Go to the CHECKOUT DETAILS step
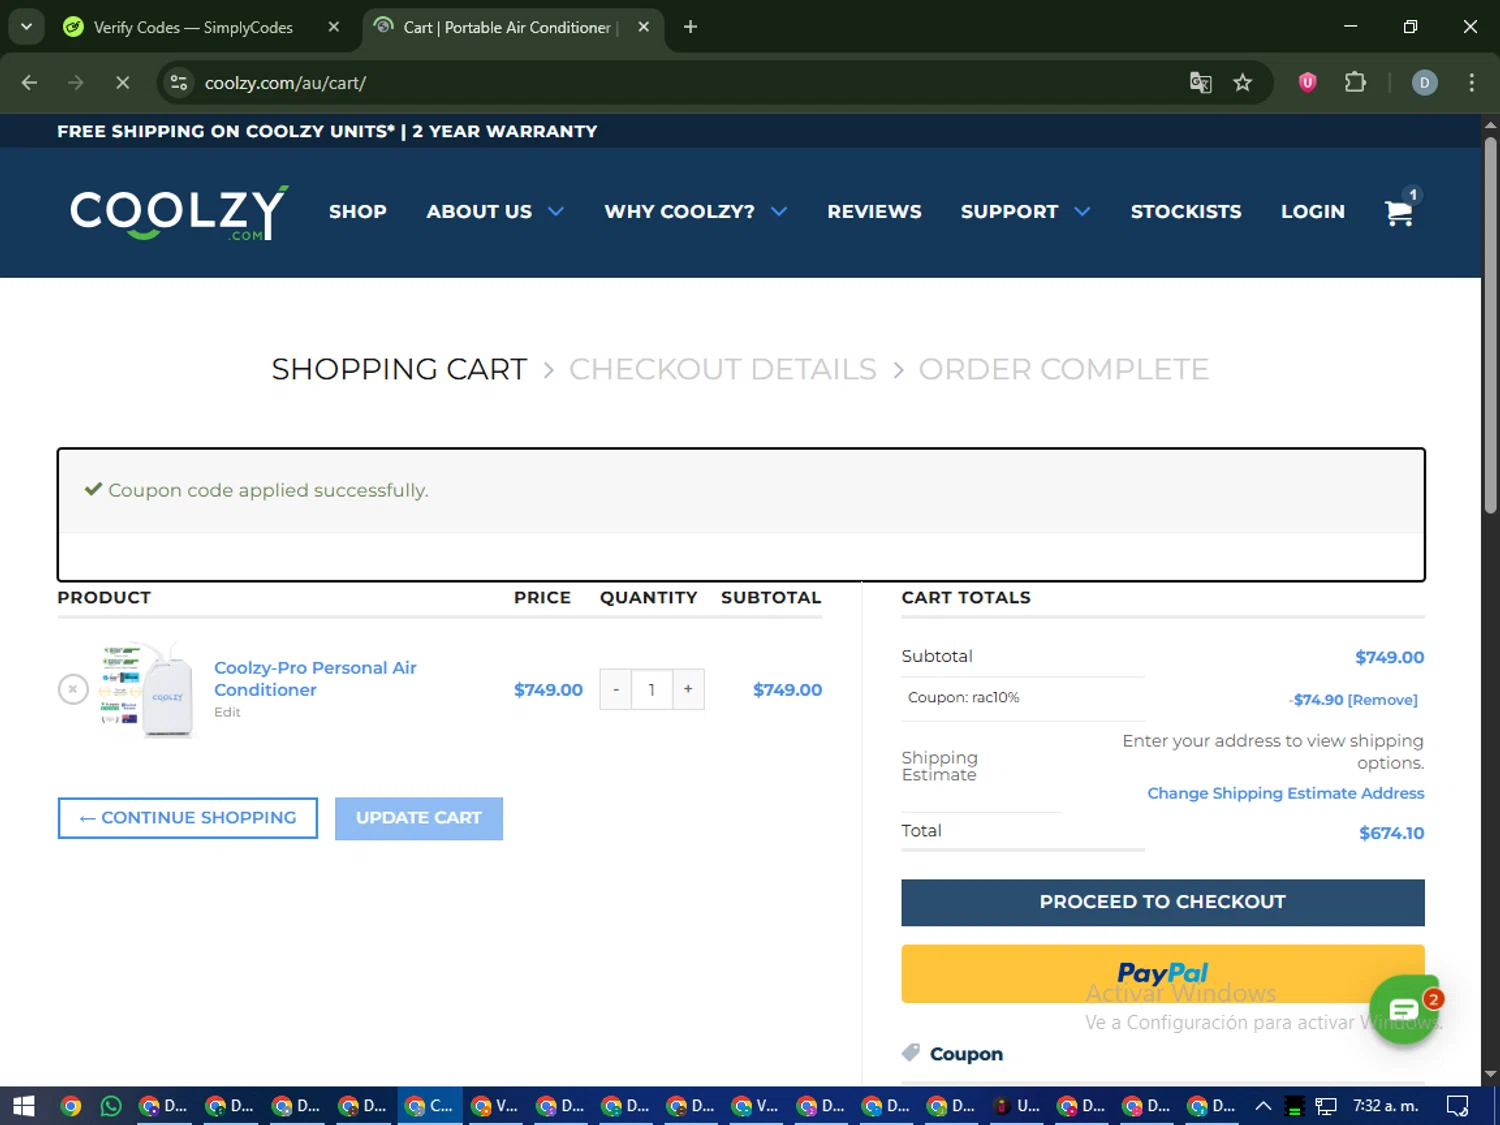This screenshot has height=1125, width=1500. (722, 369)
